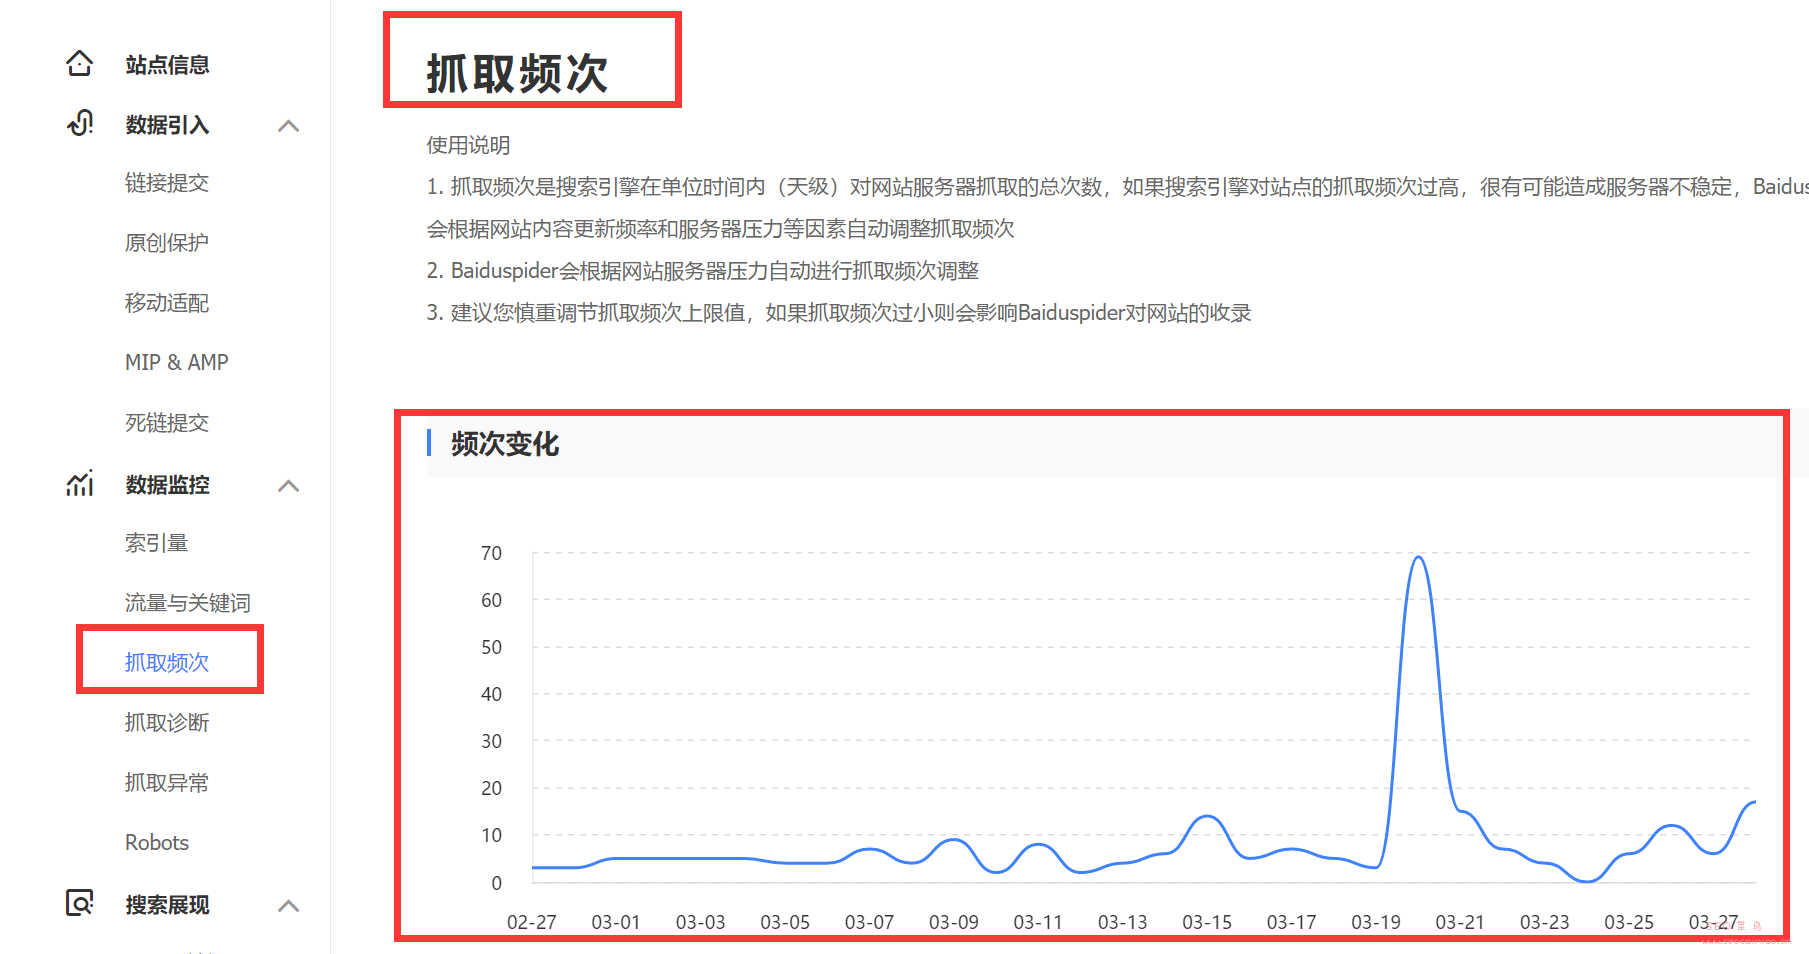
Task: Click the 03-21 date on chart axis
Action: pos(1460,922)
